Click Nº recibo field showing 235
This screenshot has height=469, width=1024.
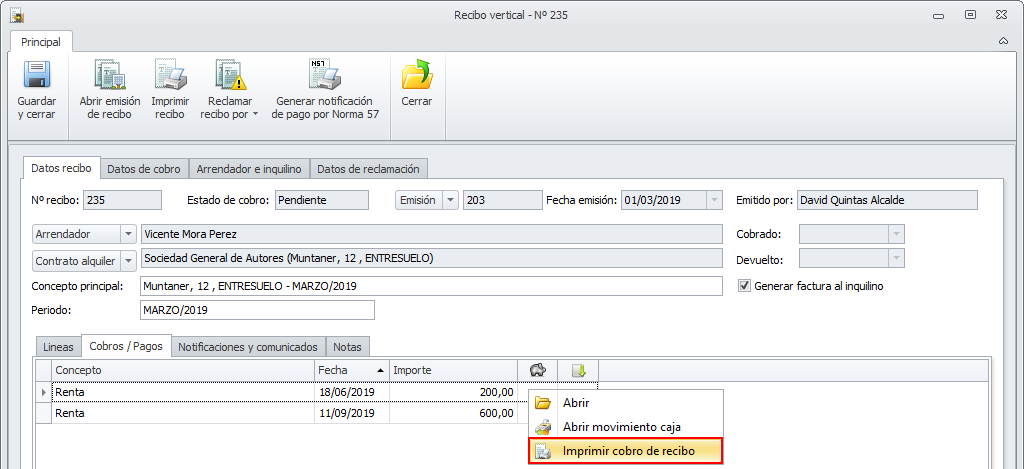pos(122,200)
